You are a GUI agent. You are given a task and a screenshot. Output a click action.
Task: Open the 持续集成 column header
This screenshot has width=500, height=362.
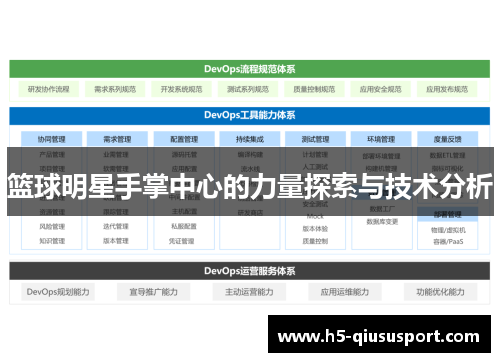pos(250,139)
